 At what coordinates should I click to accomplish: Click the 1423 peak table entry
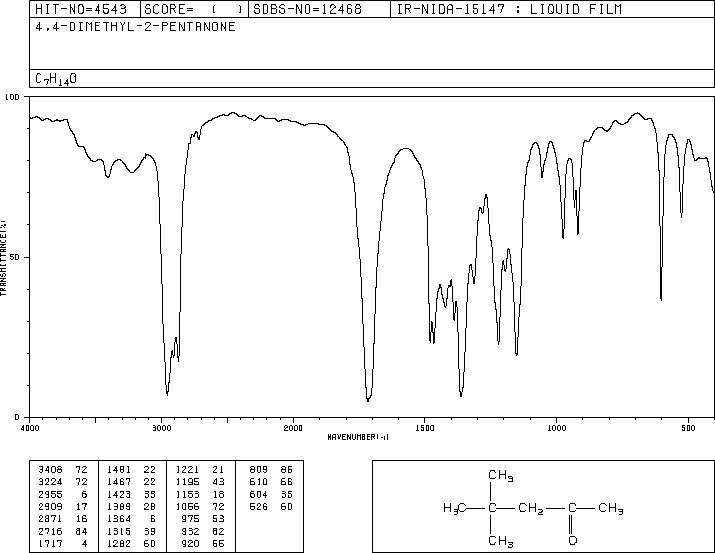(x=119, y=494)
